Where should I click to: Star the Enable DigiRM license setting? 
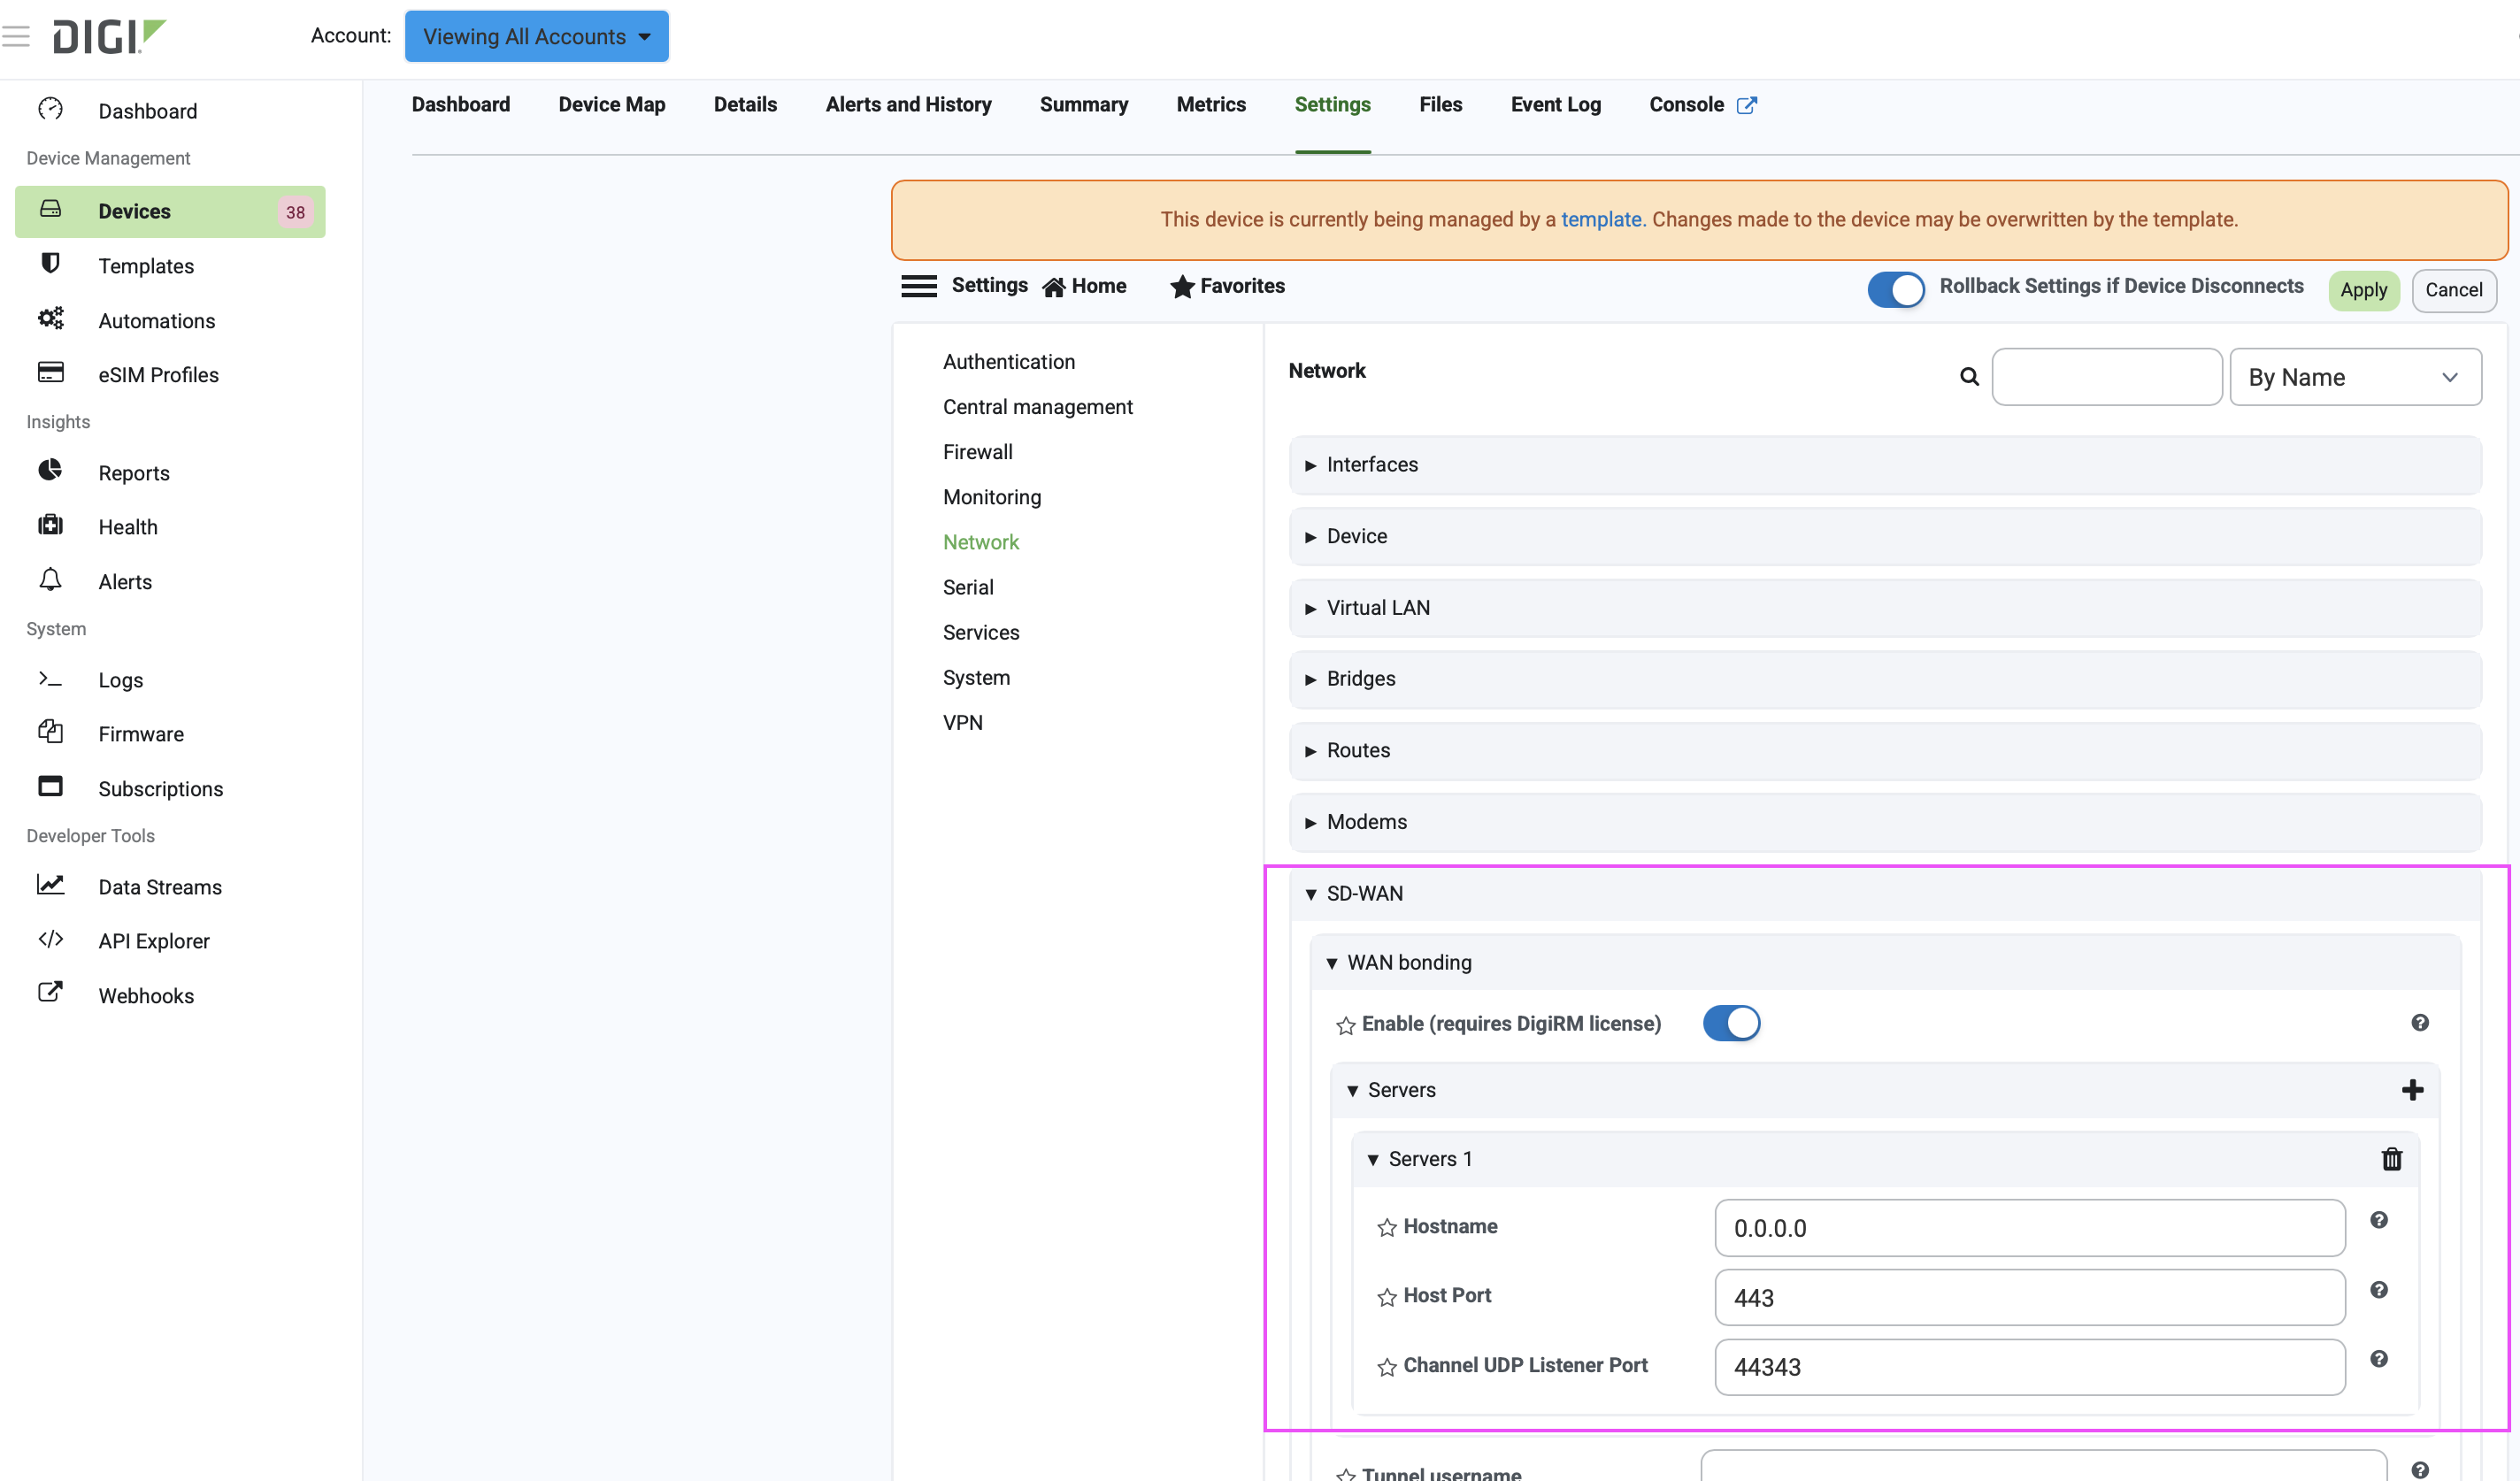tap(1345, 1025)
